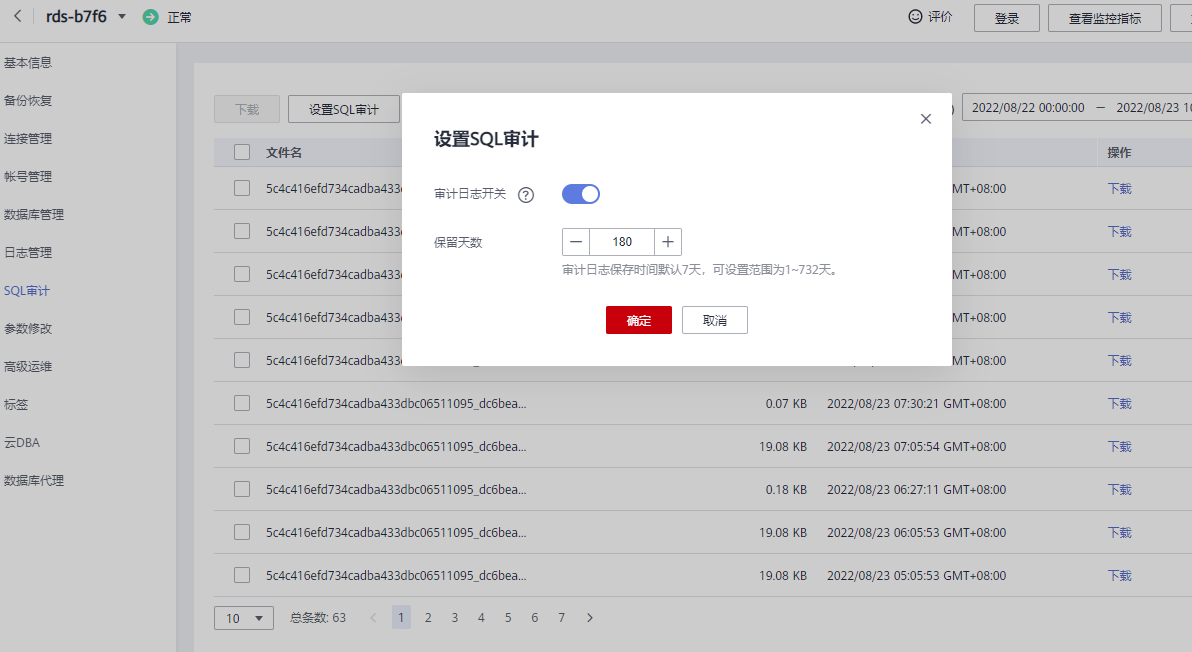Download the file from 05:05:53 row

point(1119,576)
